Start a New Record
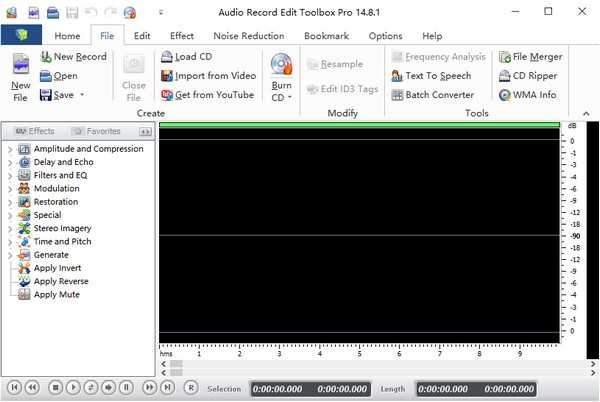This screenshot has height=402, width=600. click(74, 57)
